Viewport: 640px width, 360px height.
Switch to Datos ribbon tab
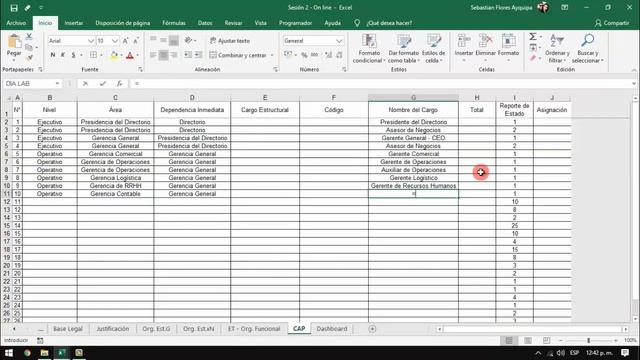[205, 23]
